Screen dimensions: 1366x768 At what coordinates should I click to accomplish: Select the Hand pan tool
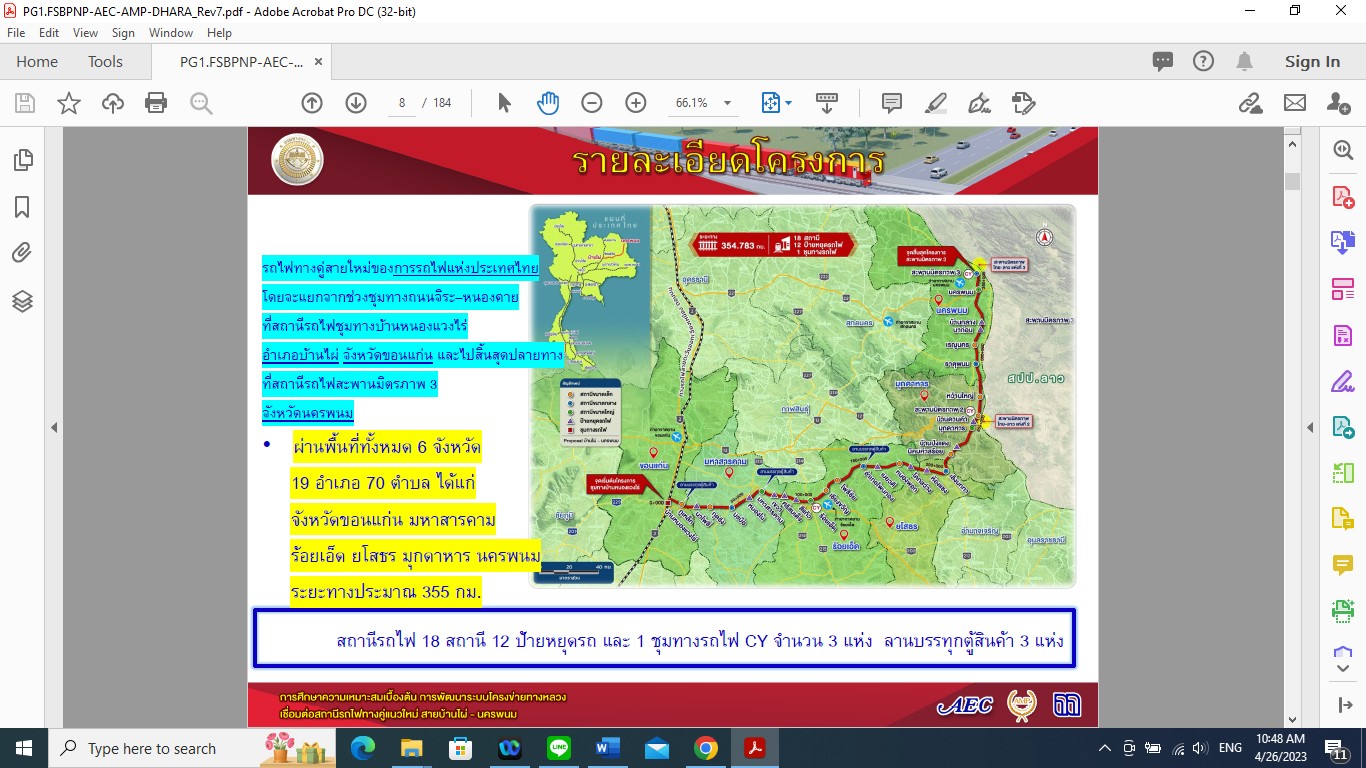tap(548, 103)
